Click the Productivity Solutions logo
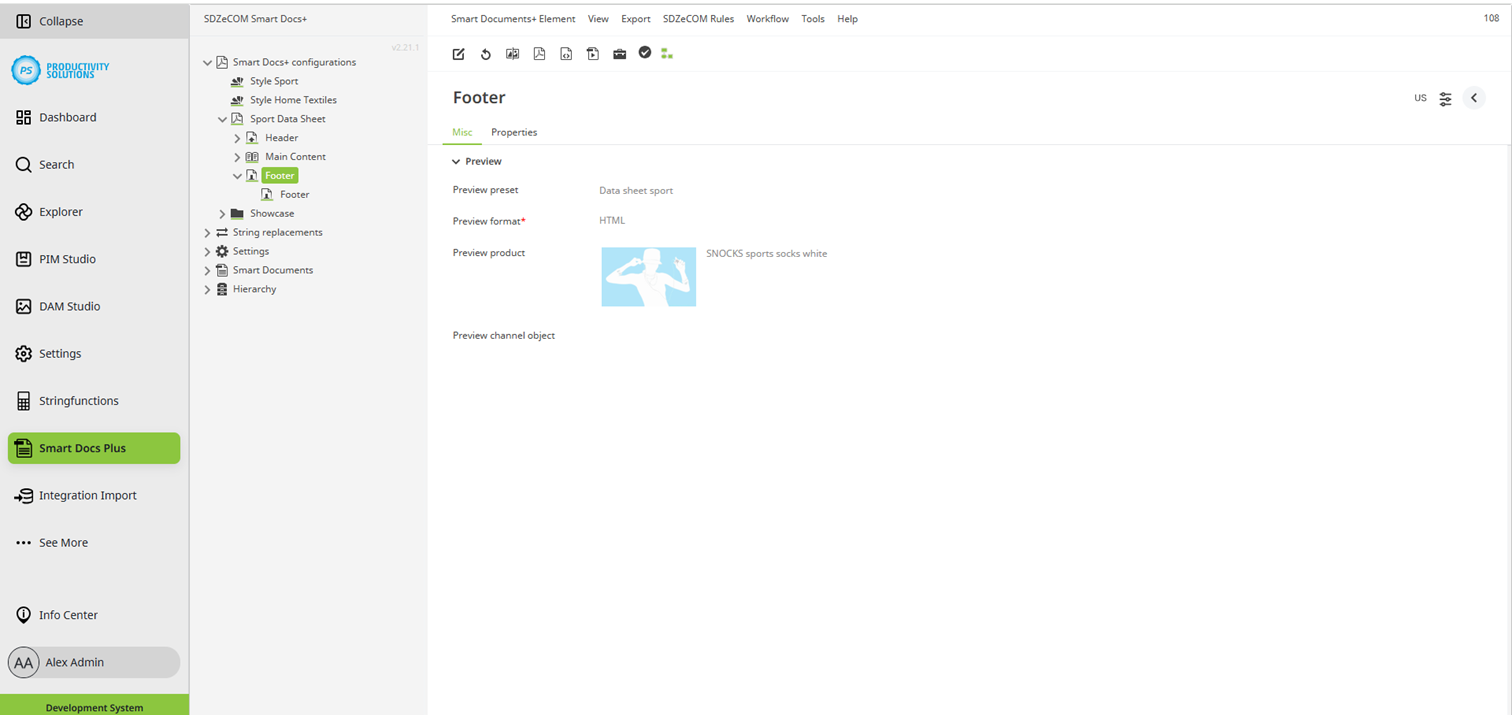 click(x=61, y=70)
